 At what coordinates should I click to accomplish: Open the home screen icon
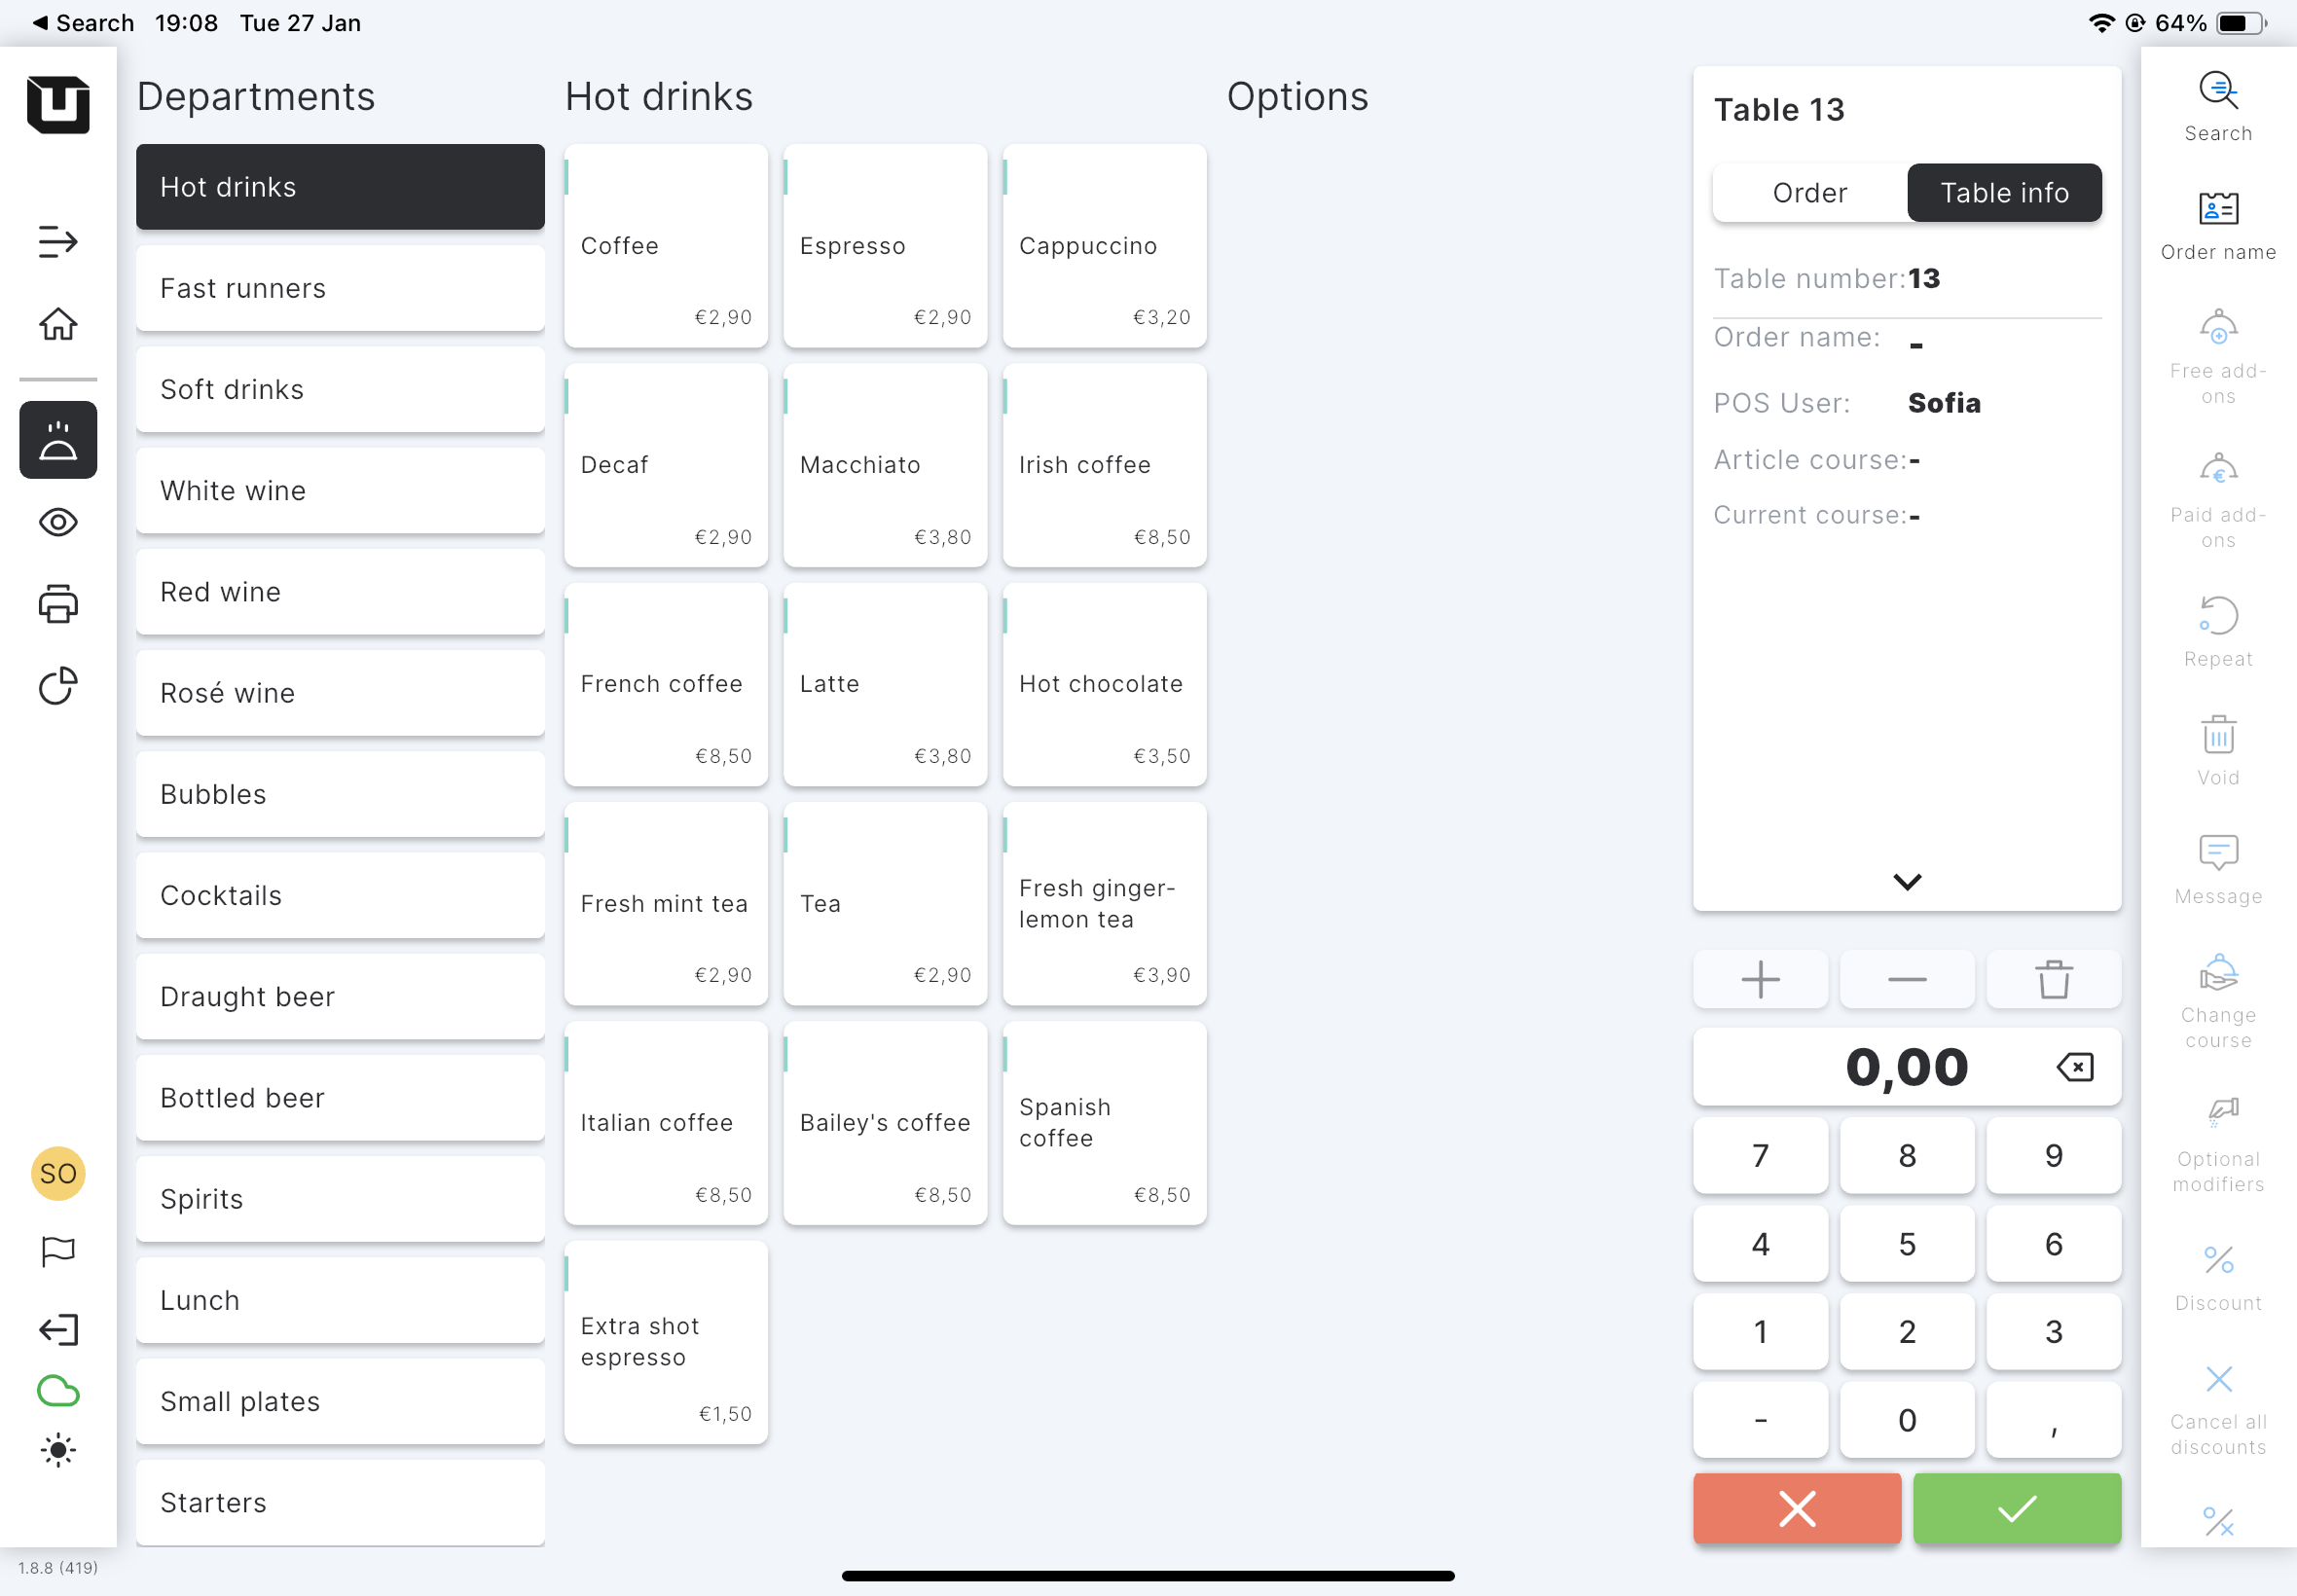coord(58,324)
